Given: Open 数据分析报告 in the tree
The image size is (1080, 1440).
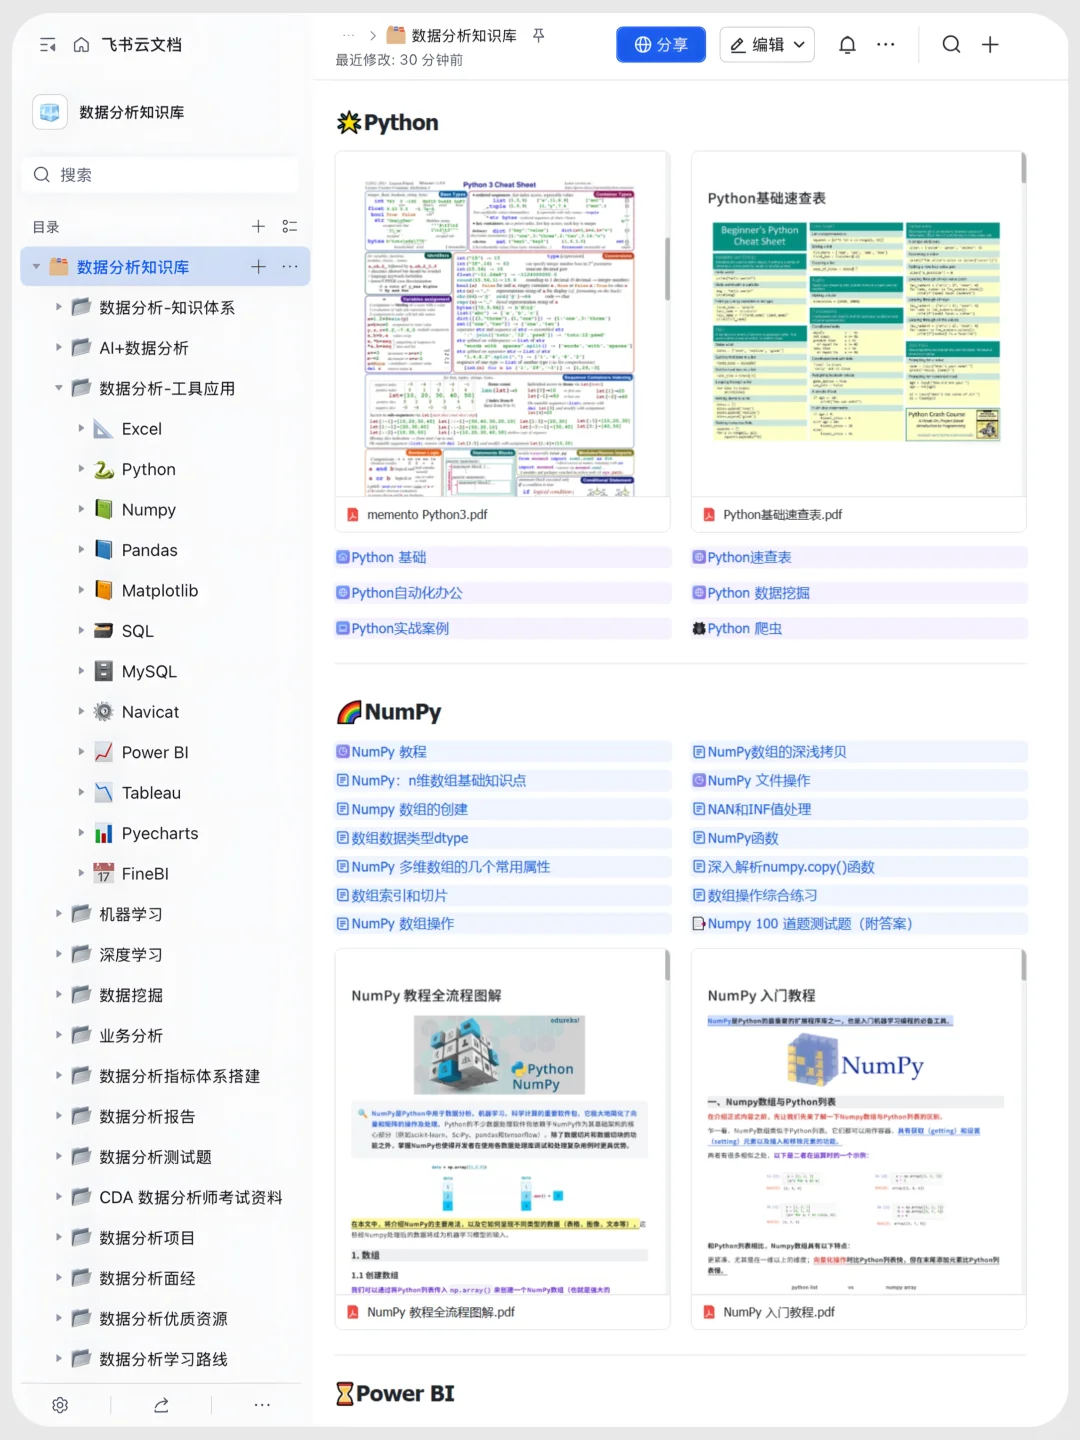Looking at the screenshot, I should [x=147, y=1117].
